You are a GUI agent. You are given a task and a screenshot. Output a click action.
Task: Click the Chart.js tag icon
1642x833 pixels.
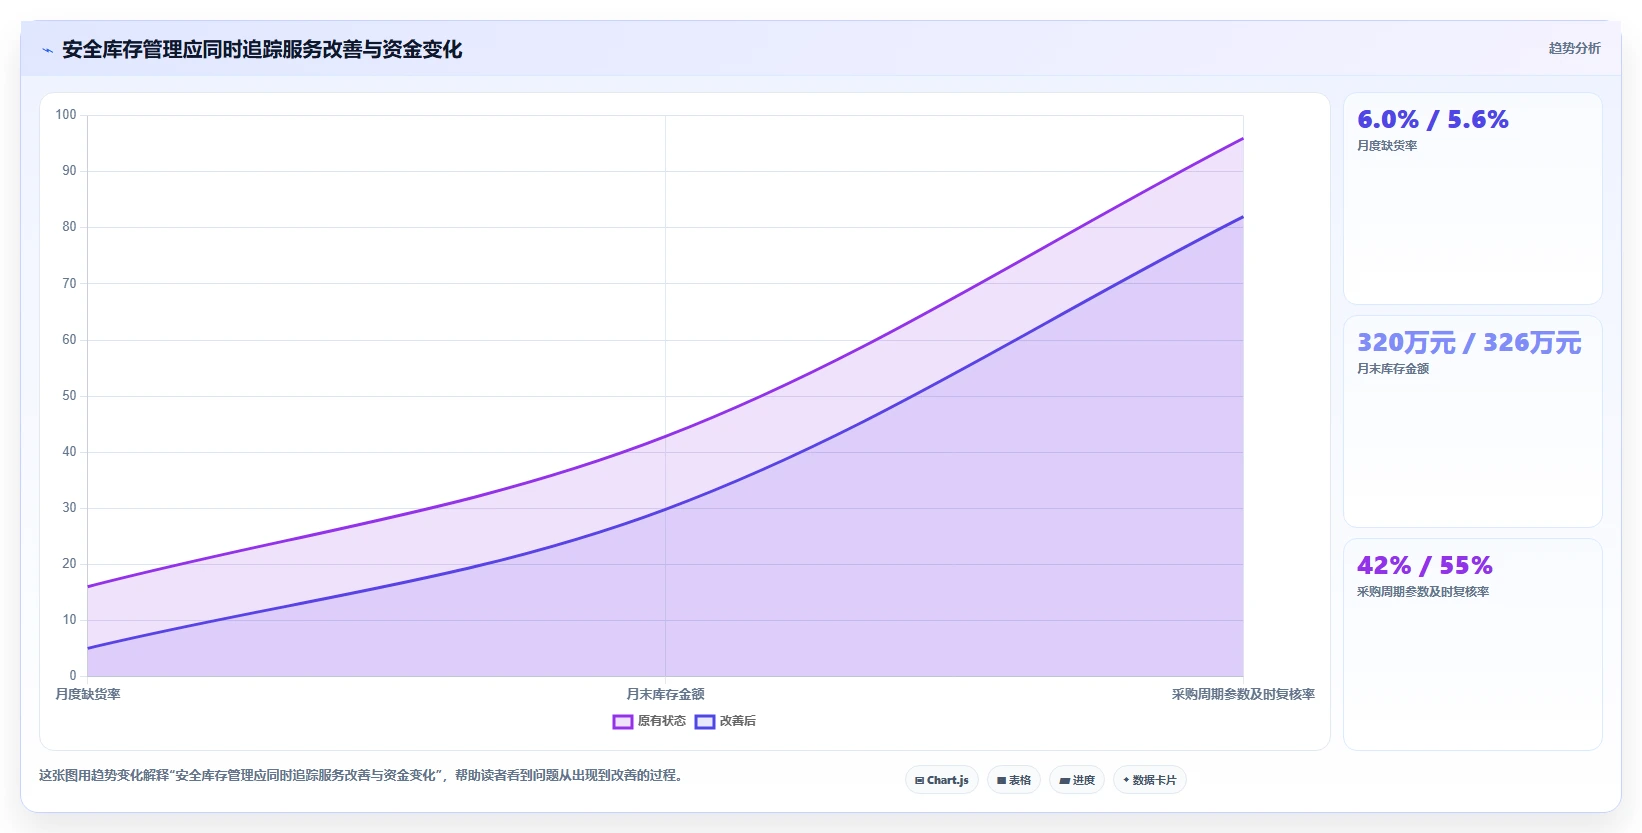pyautogui.click(x=919, y=781)
